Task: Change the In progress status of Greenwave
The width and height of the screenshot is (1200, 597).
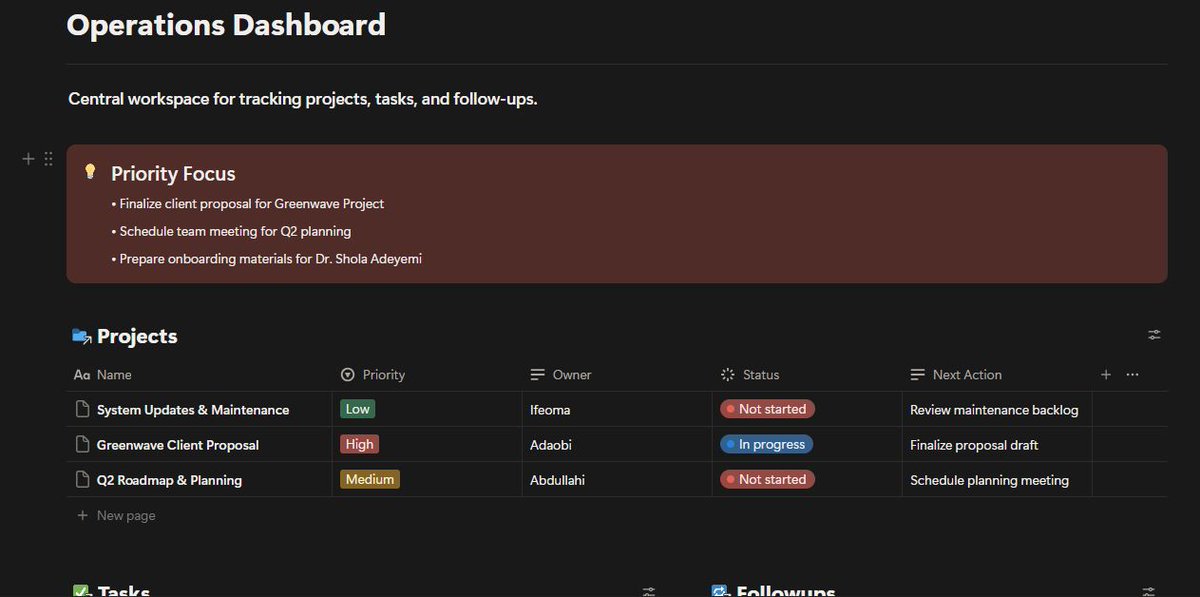Action: pos(766,444)
